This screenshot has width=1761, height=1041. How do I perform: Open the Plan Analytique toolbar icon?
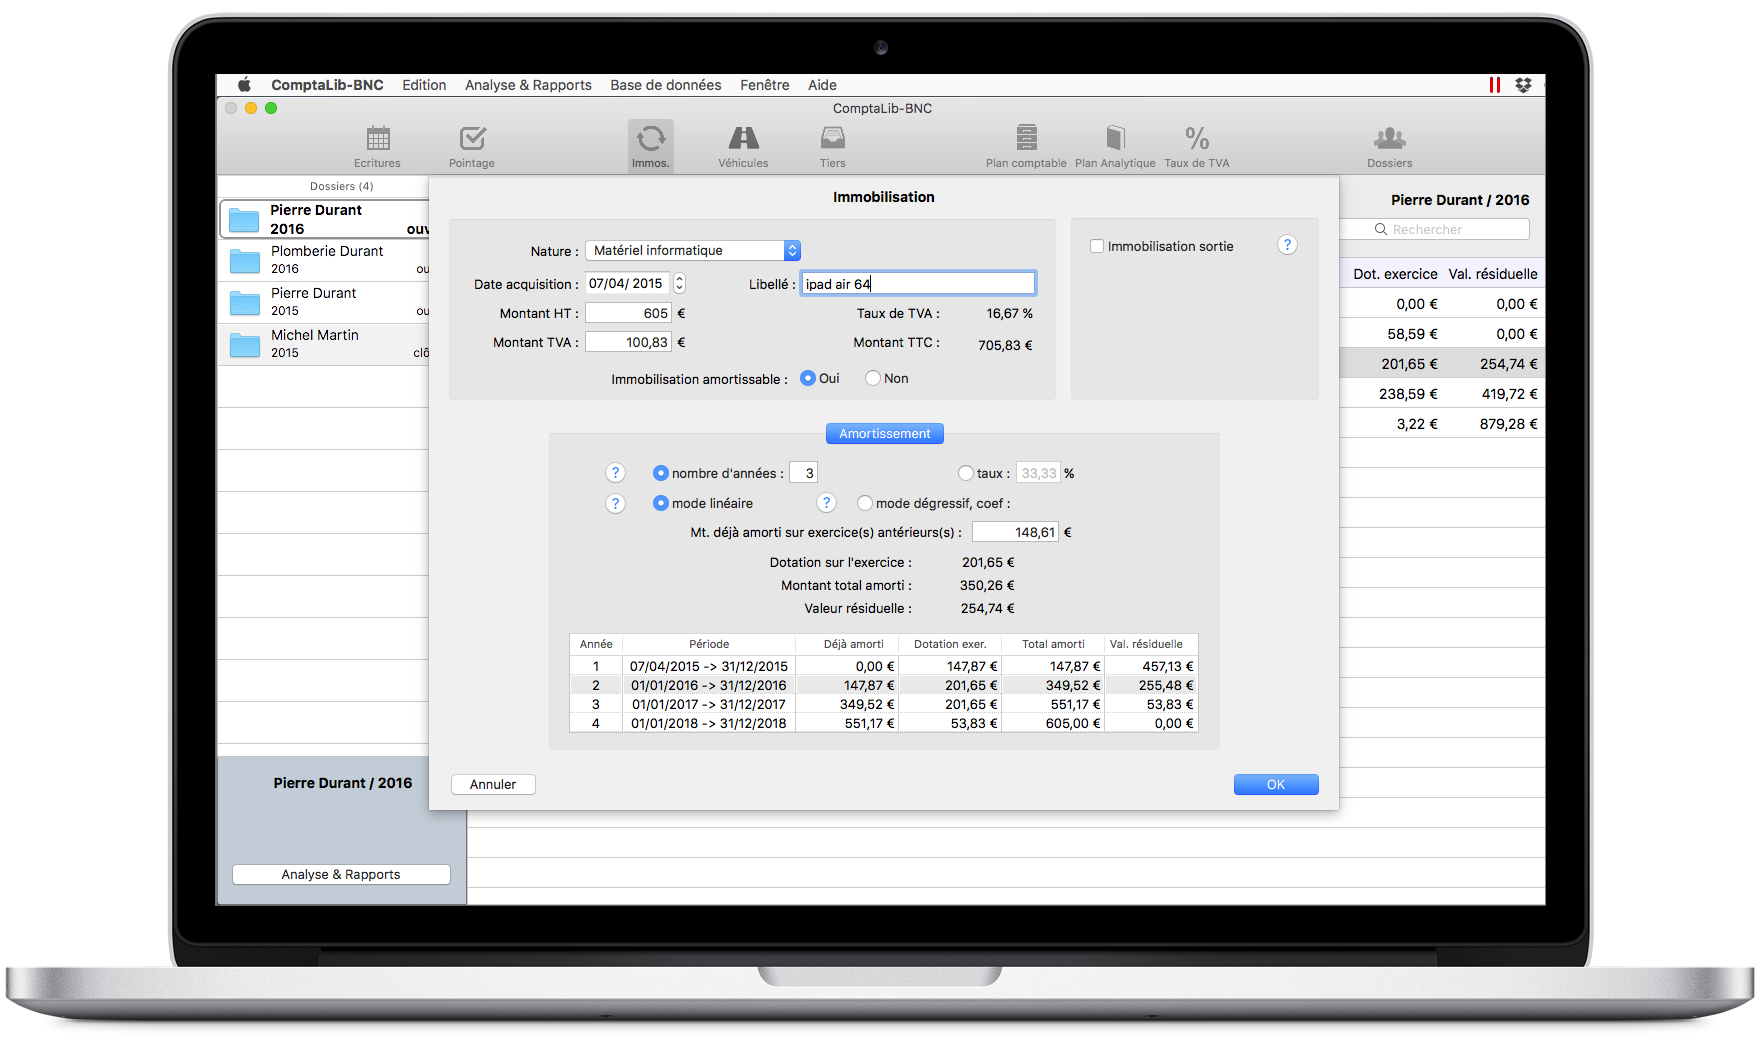[x=1115, y=146]
